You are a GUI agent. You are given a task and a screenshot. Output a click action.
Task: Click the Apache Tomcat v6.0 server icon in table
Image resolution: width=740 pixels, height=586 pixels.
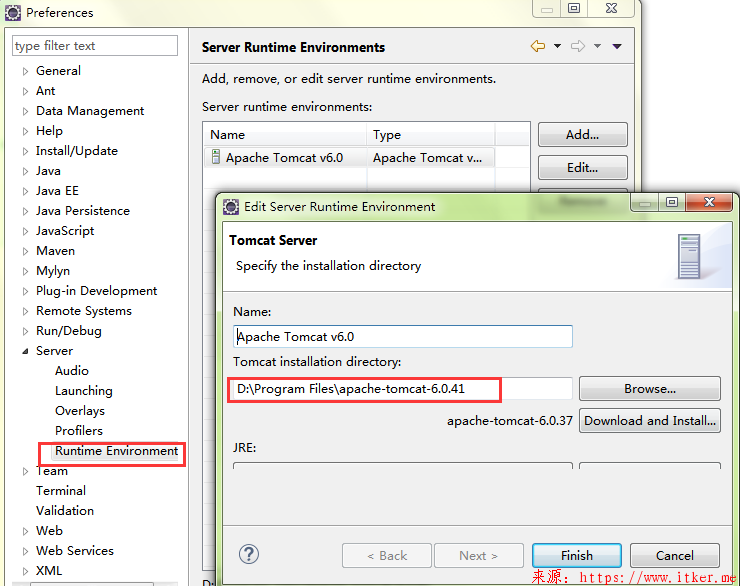216,157
